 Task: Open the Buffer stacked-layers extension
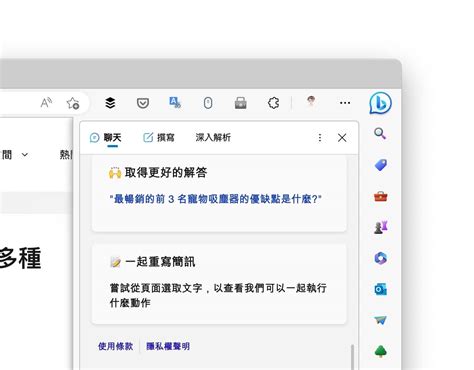pyautogui.click(x=110, y=103)
